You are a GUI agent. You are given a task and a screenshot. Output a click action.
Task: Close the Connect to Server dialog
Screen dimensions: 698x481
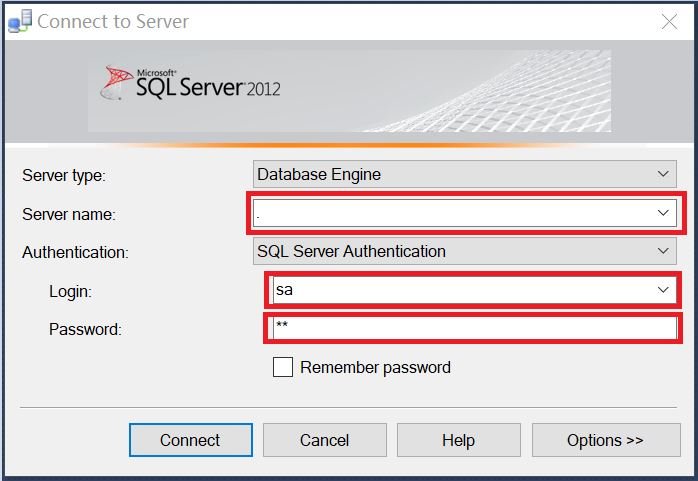pos(669,21)
